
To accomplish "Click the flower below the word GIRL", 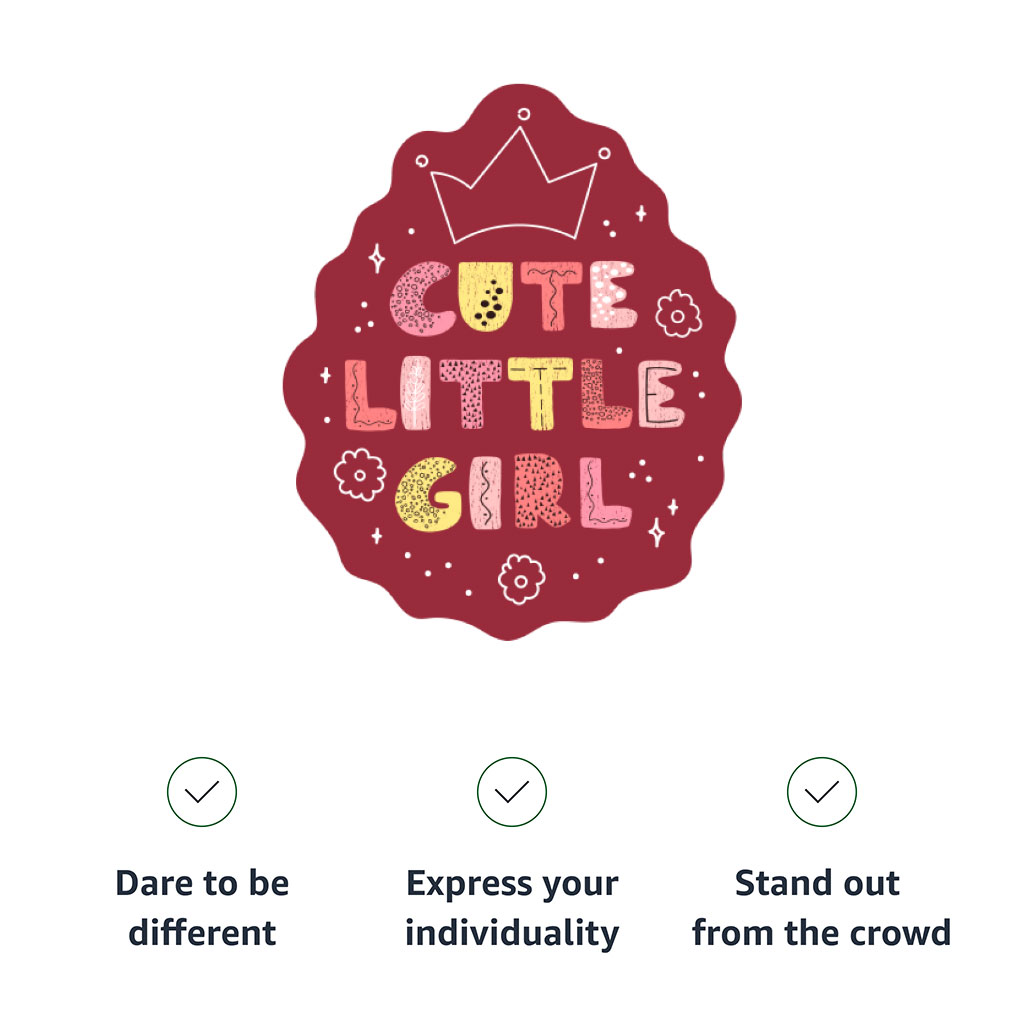I will tap(521, 579).
